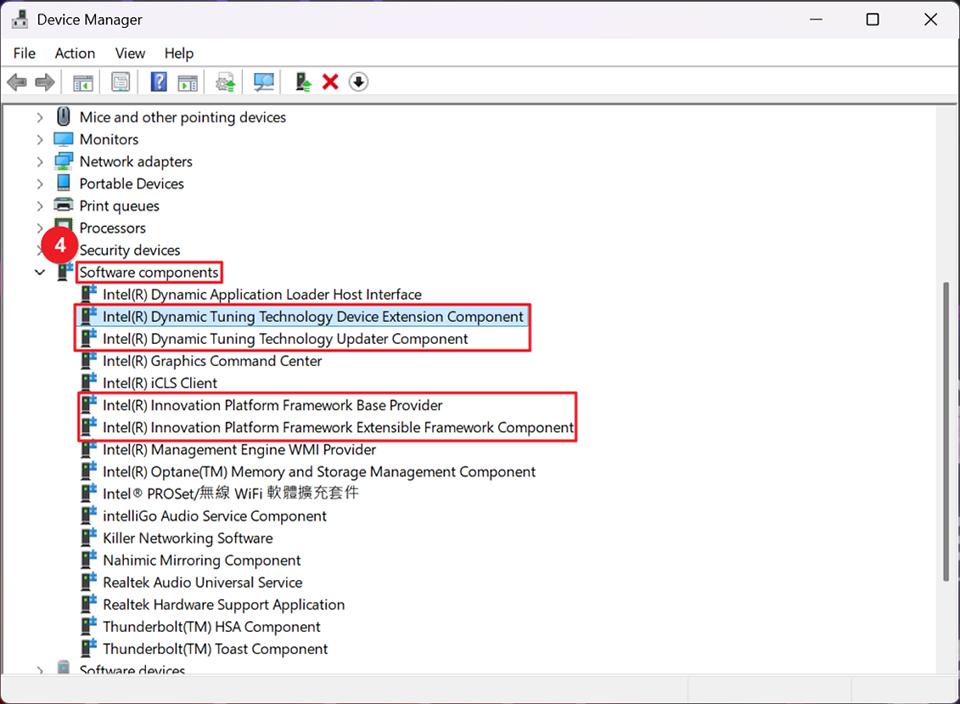Click the Back arrow toolbar icon
The image size is (960, 704).
coord(17,82)
